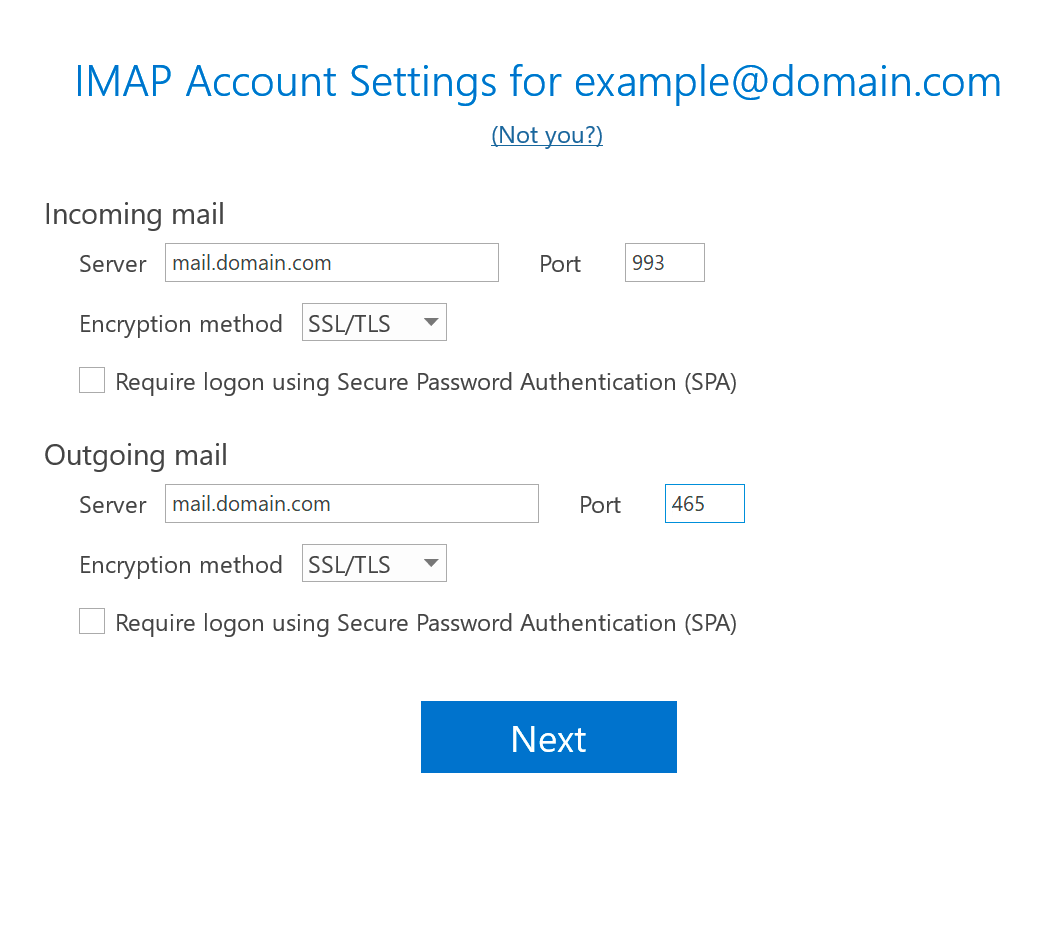
Task: Enable SPA checkbox under Incoming mail
Action: pos(91,380)
